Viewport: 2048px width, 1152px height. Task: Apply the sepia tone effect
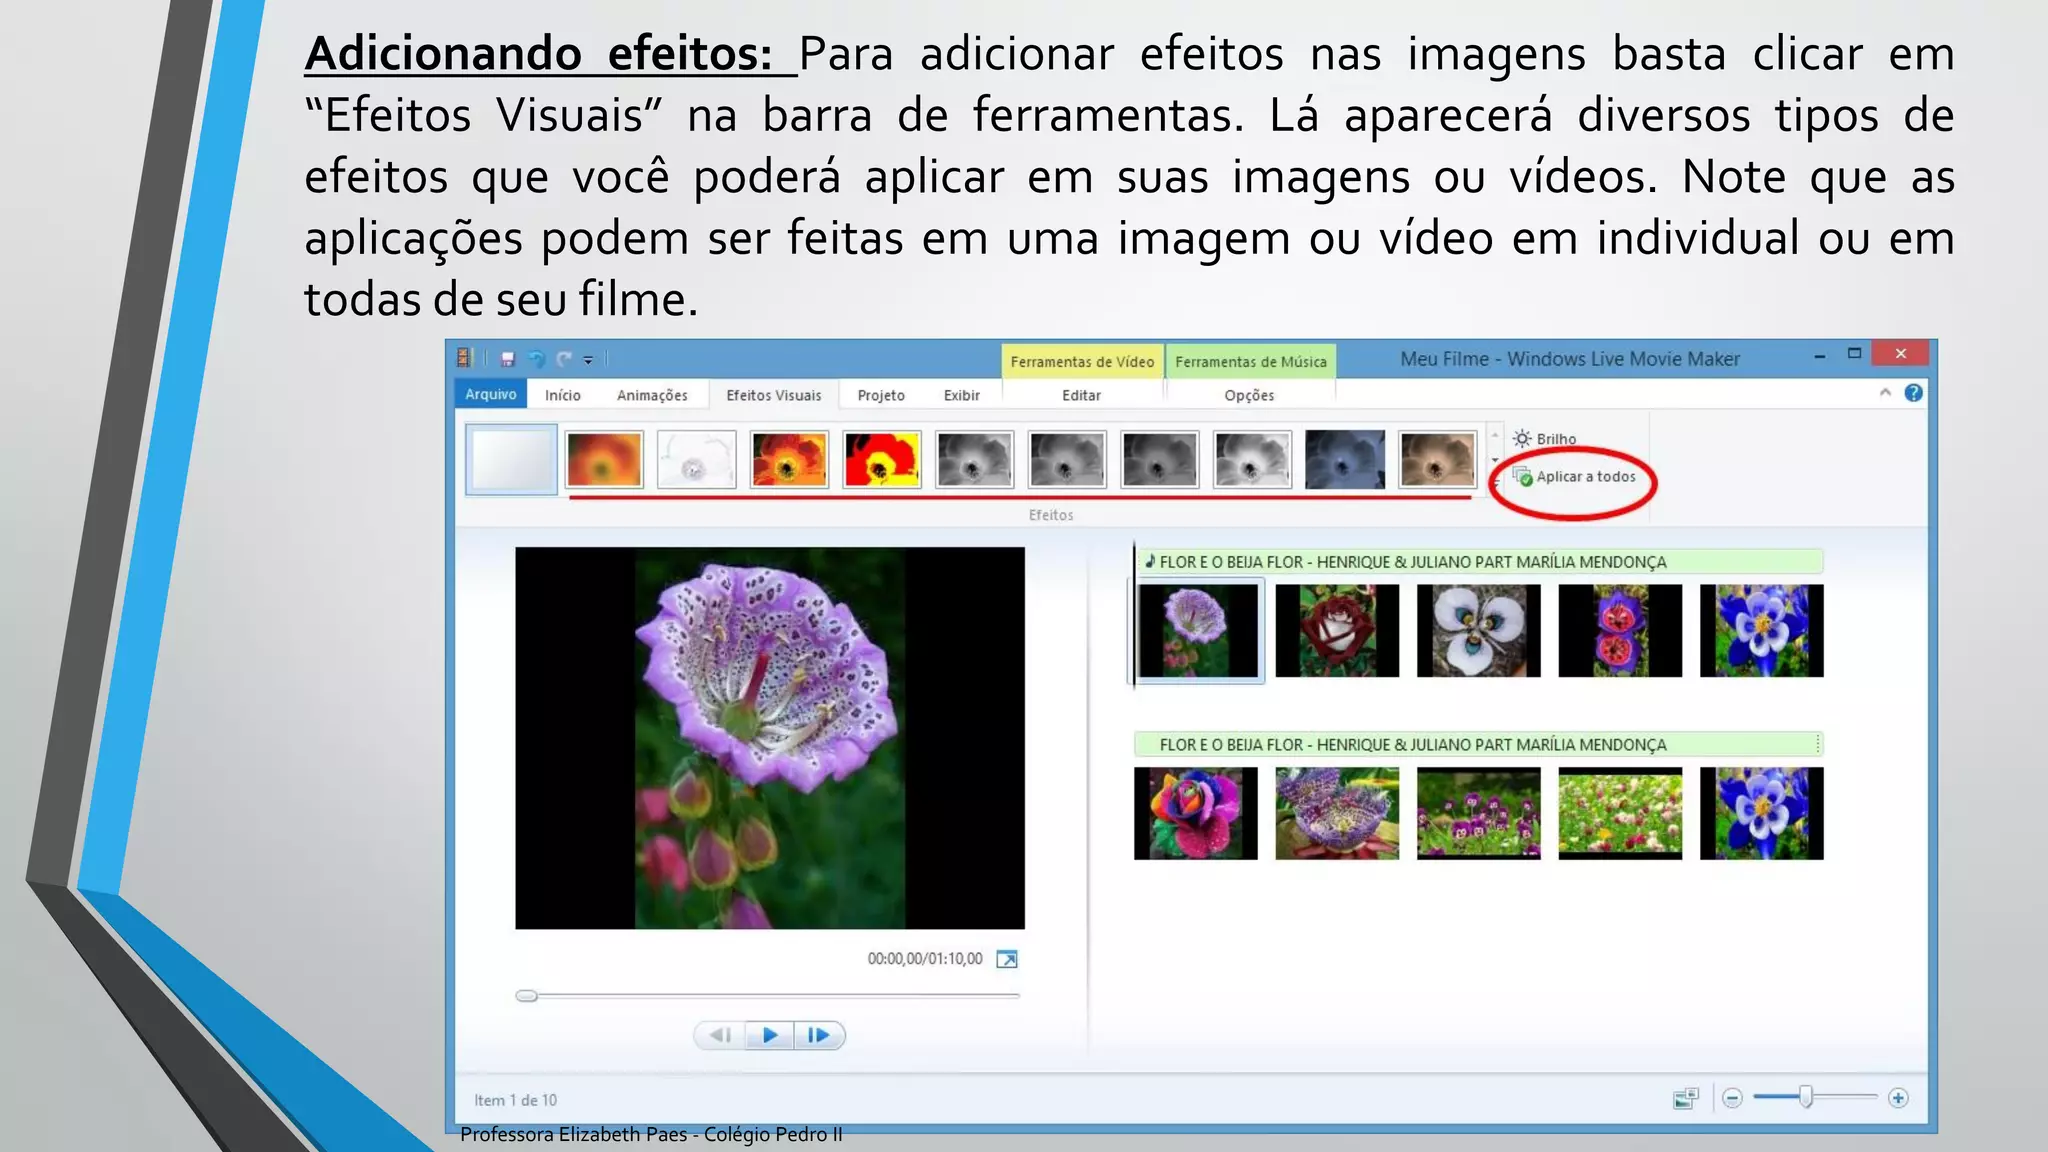coord(1437,459)
